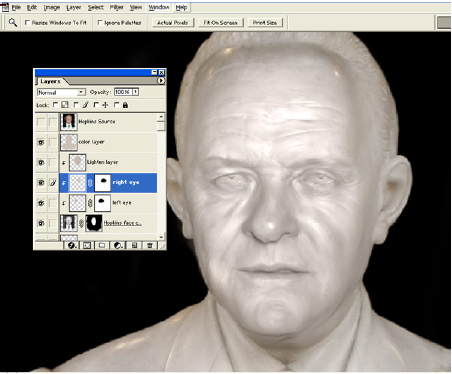Click the Opacity 100% input field
The height and width of the screenshot is (374, 452).
123,92
